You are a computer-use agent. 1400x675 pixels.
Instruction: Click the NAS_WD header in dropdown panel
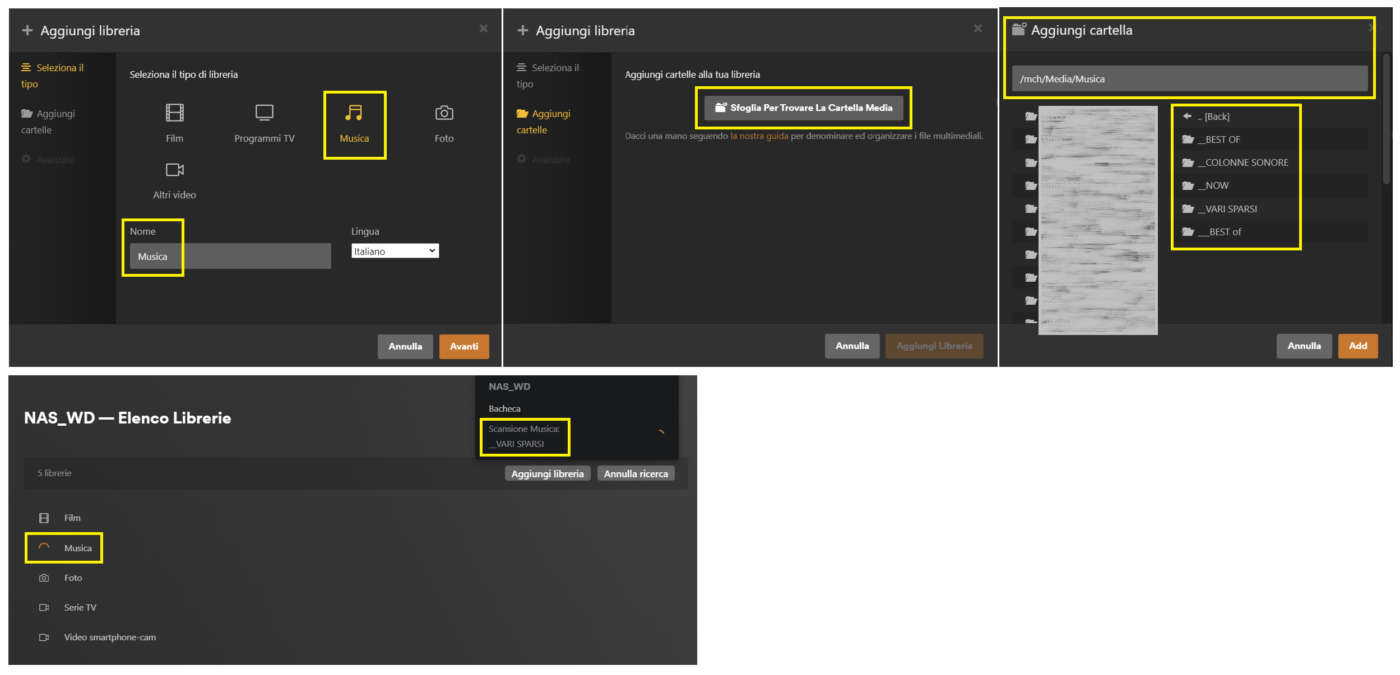click(x=509, y=386)
